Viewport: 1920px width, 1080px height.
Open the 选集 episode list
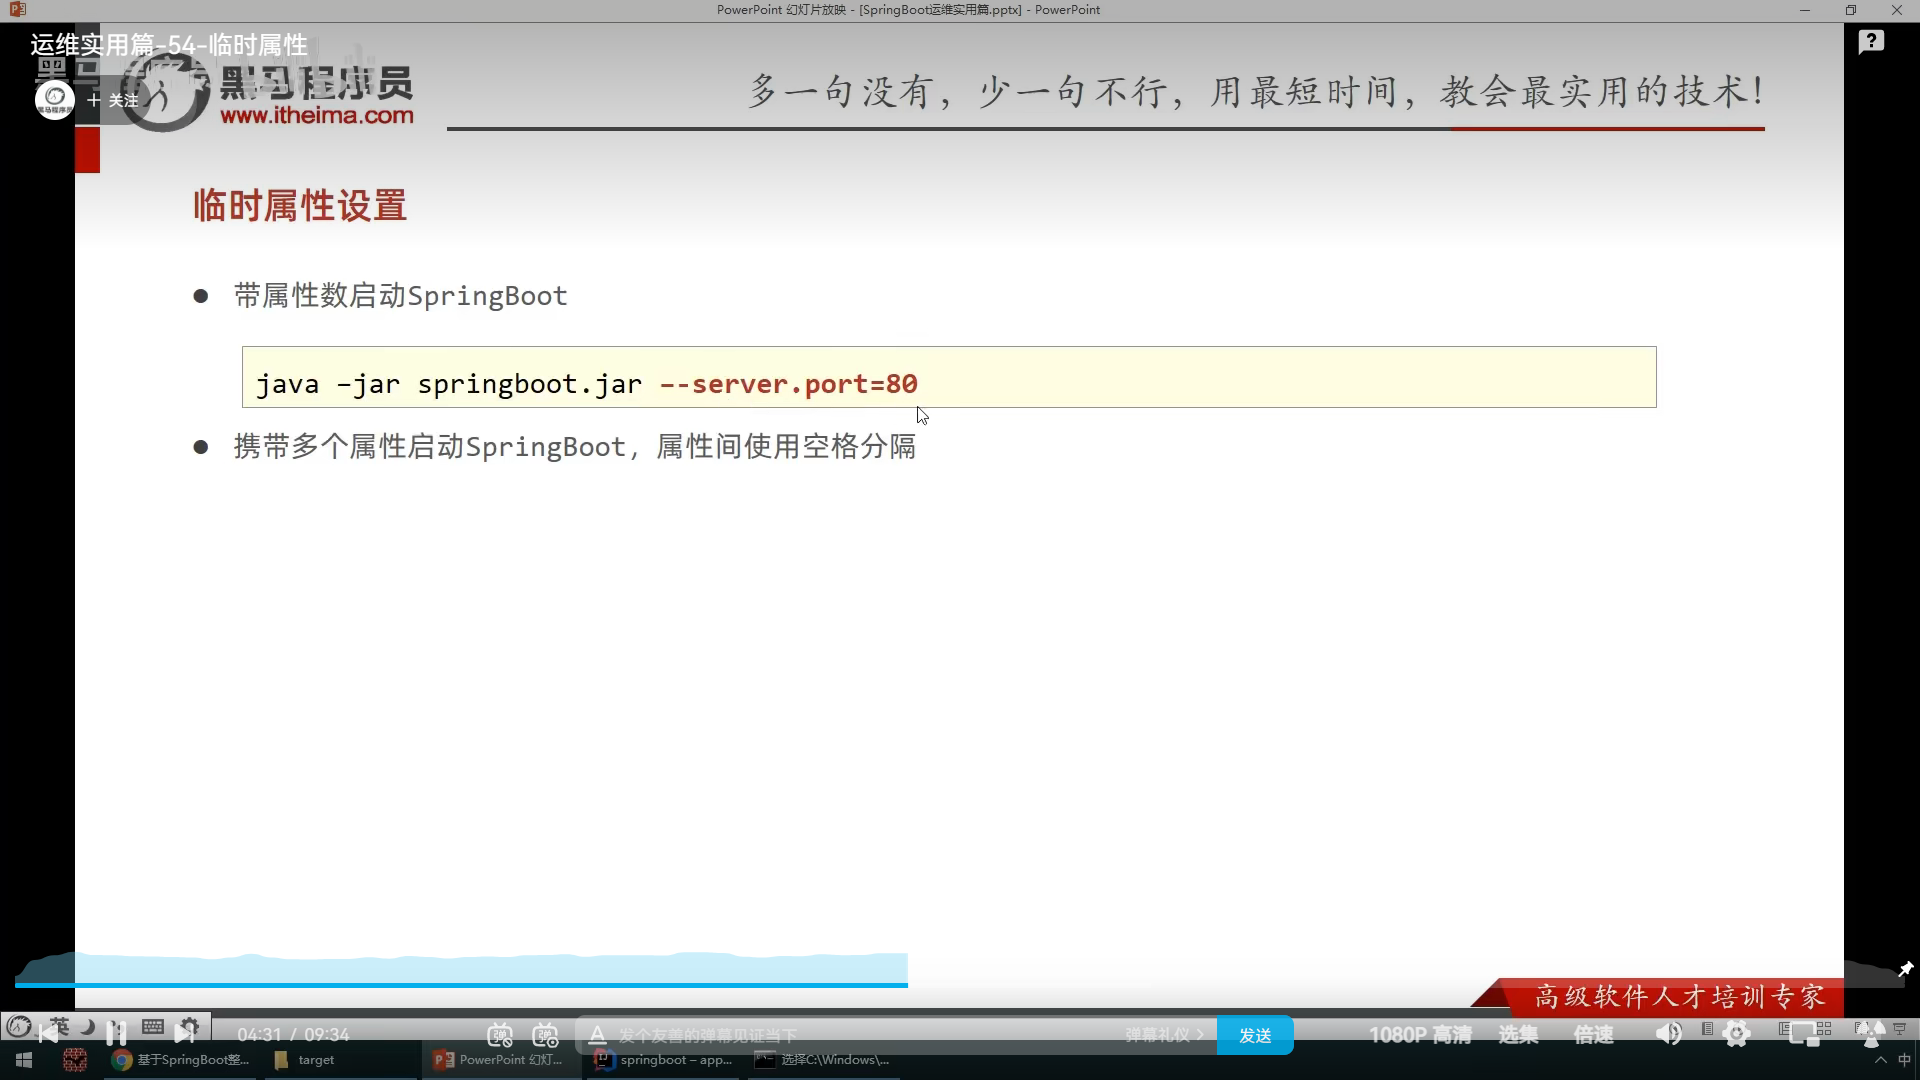tap(1518, 1035)
